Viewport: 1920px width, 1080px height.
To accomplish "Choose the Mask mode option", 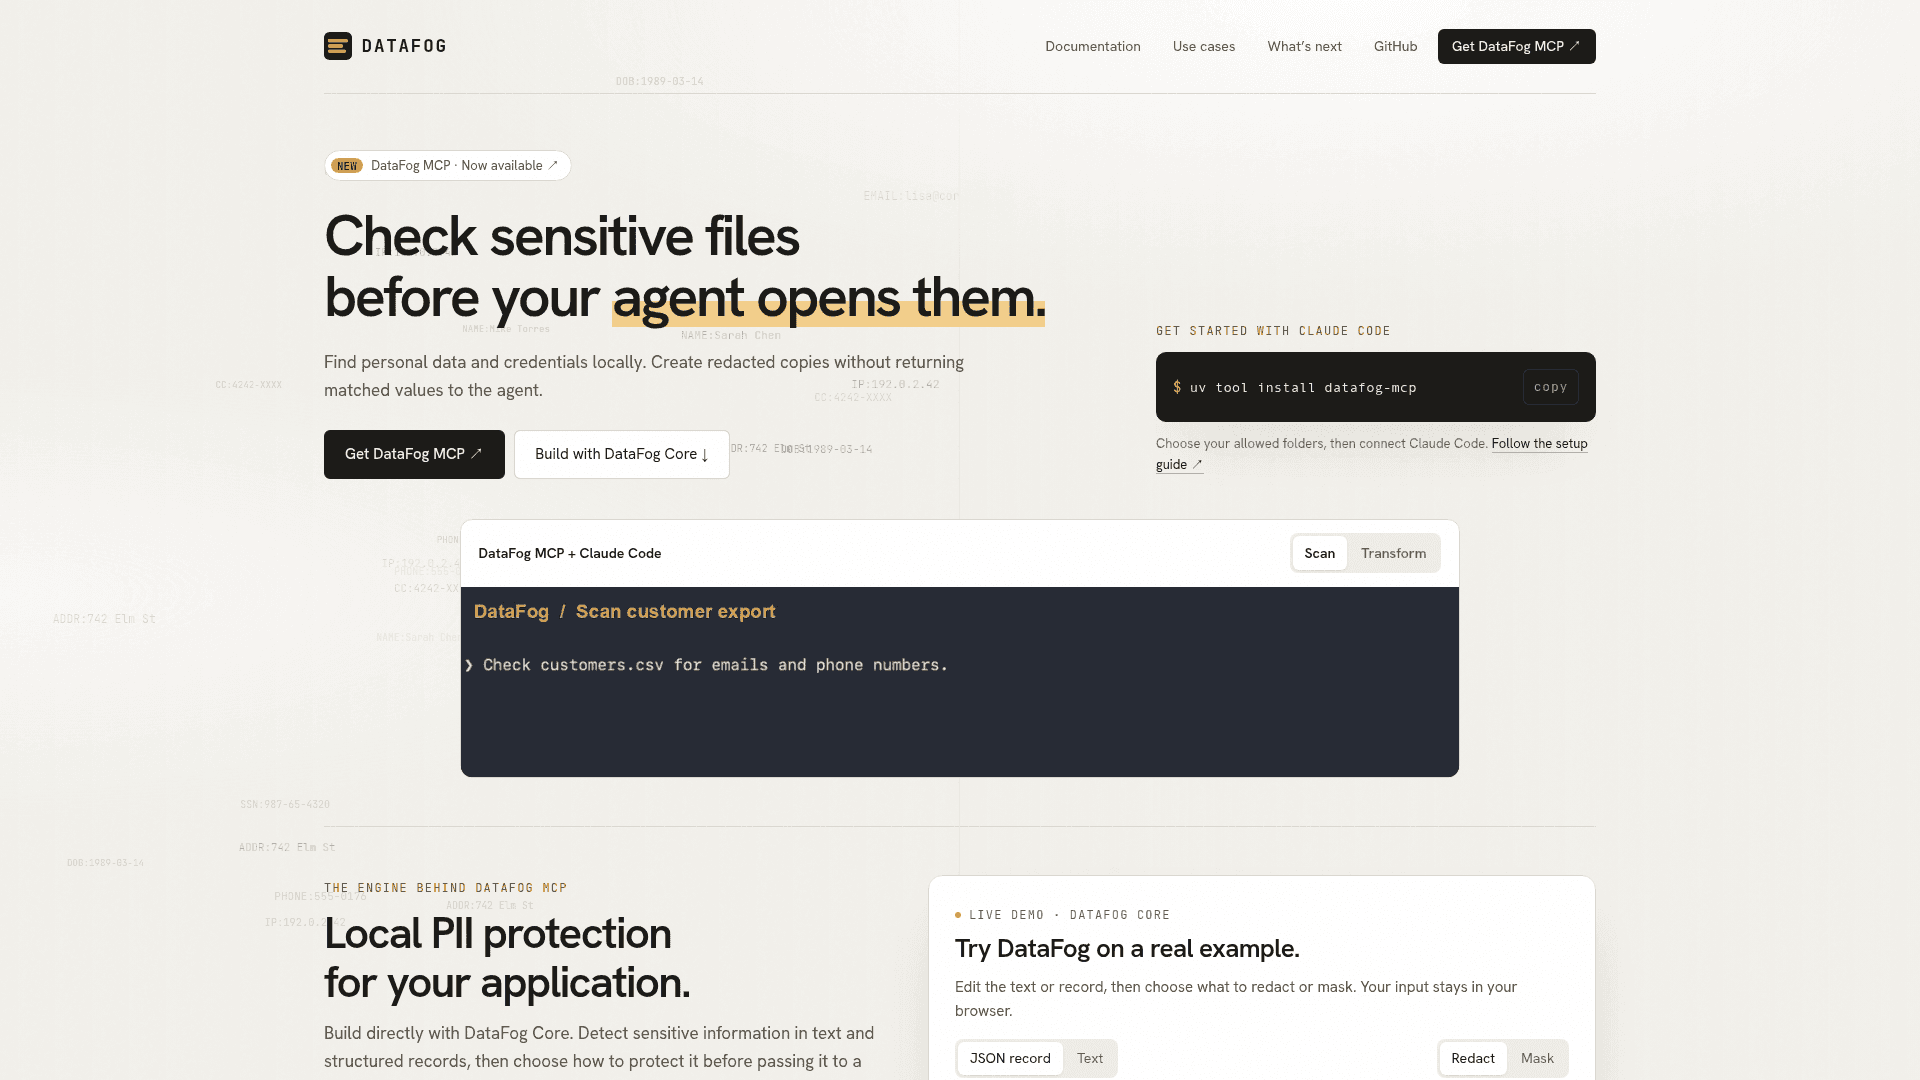I will click(x=1538, y=1058).
